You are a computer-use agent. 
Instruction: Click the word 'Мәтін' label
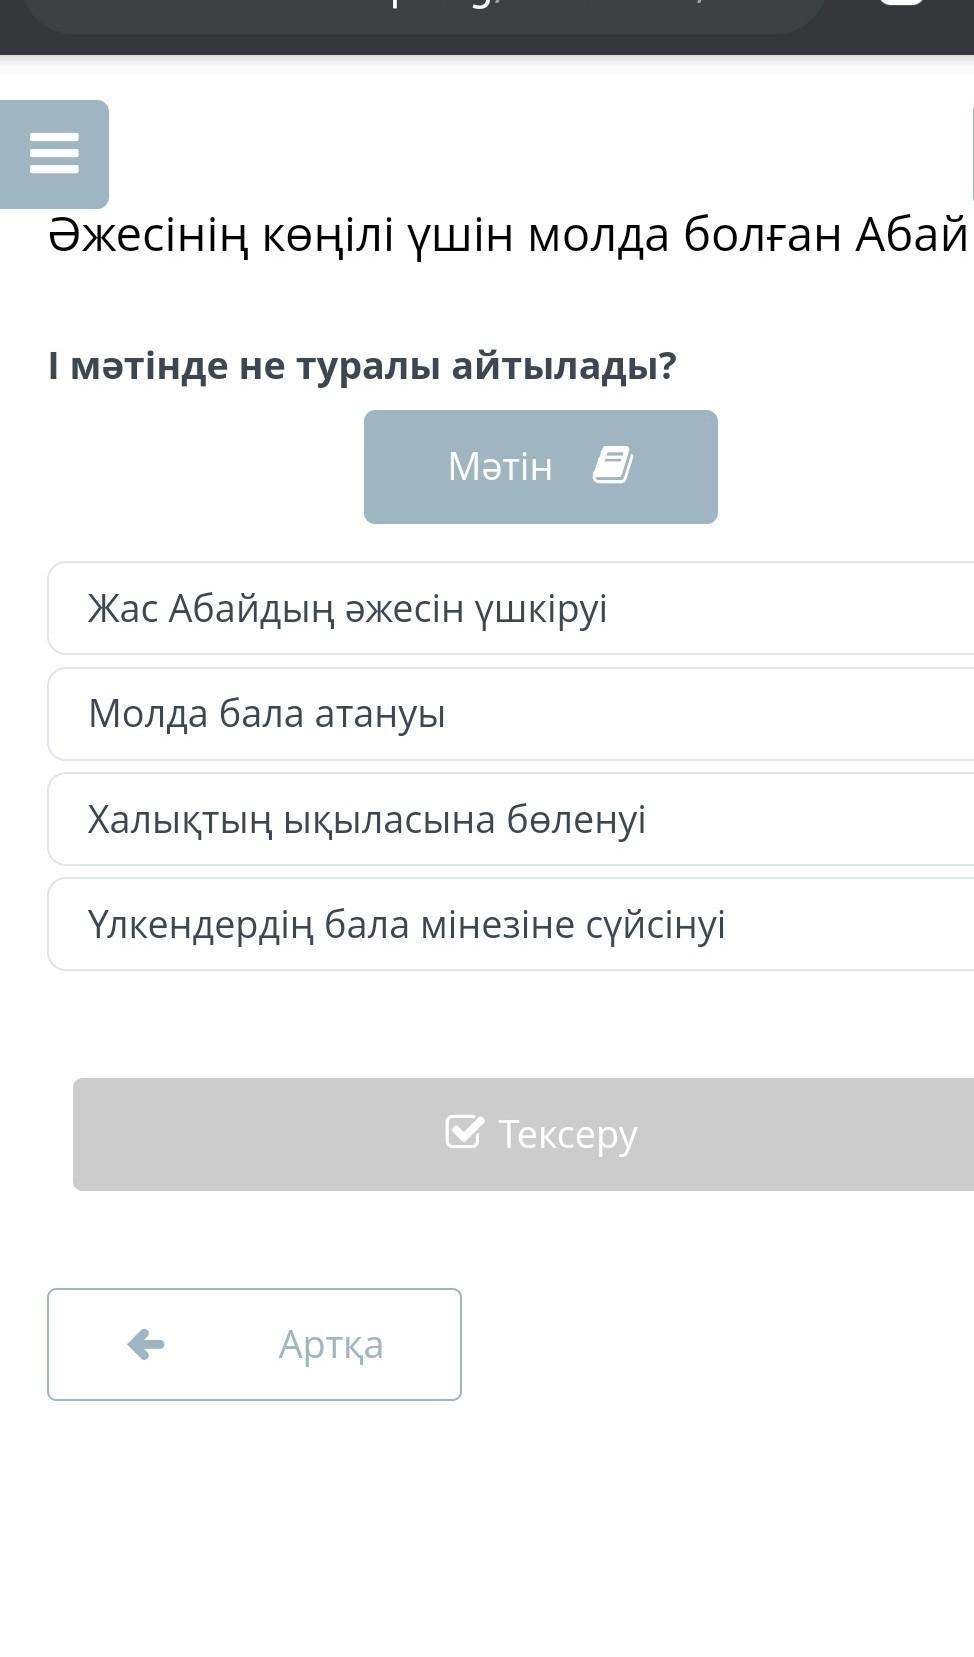point(500,467)
